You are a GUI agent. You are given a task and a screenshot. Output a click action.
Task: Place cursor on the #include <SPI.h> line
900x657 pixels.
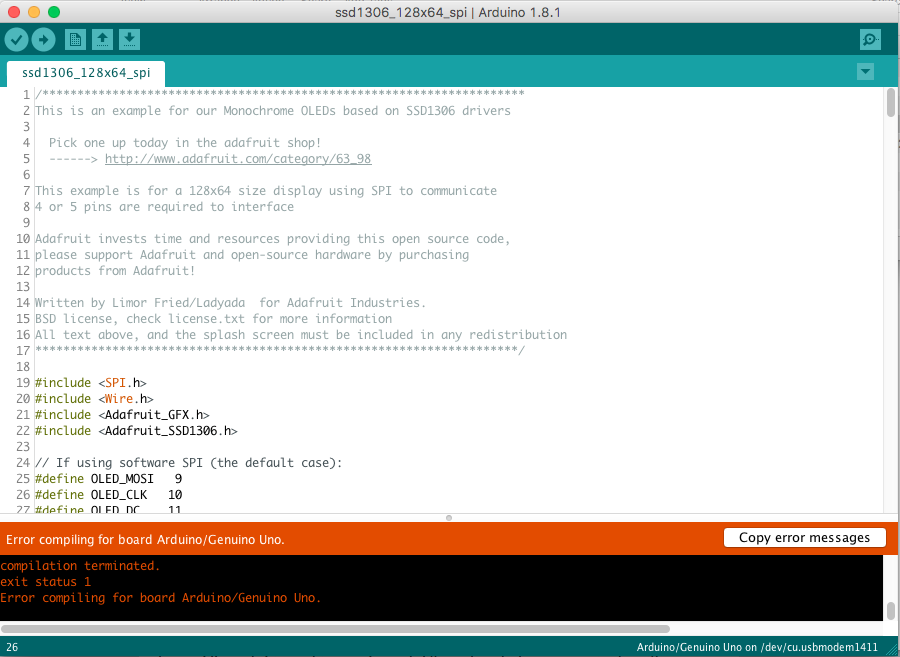[90, 382]
